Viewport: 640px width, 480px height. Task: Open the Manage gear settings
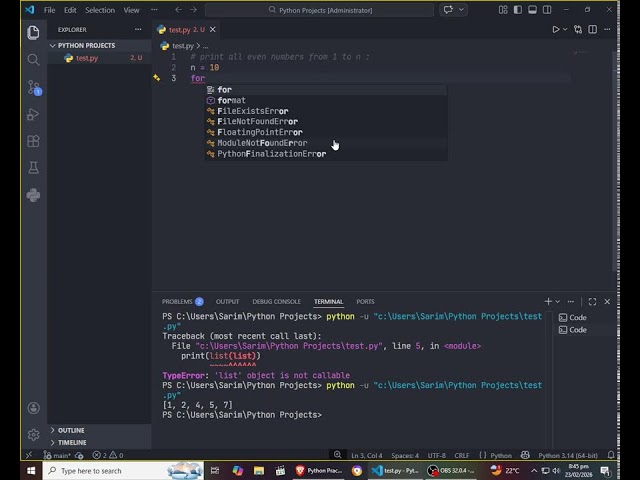pyautogui.click(x=33, y=434)
